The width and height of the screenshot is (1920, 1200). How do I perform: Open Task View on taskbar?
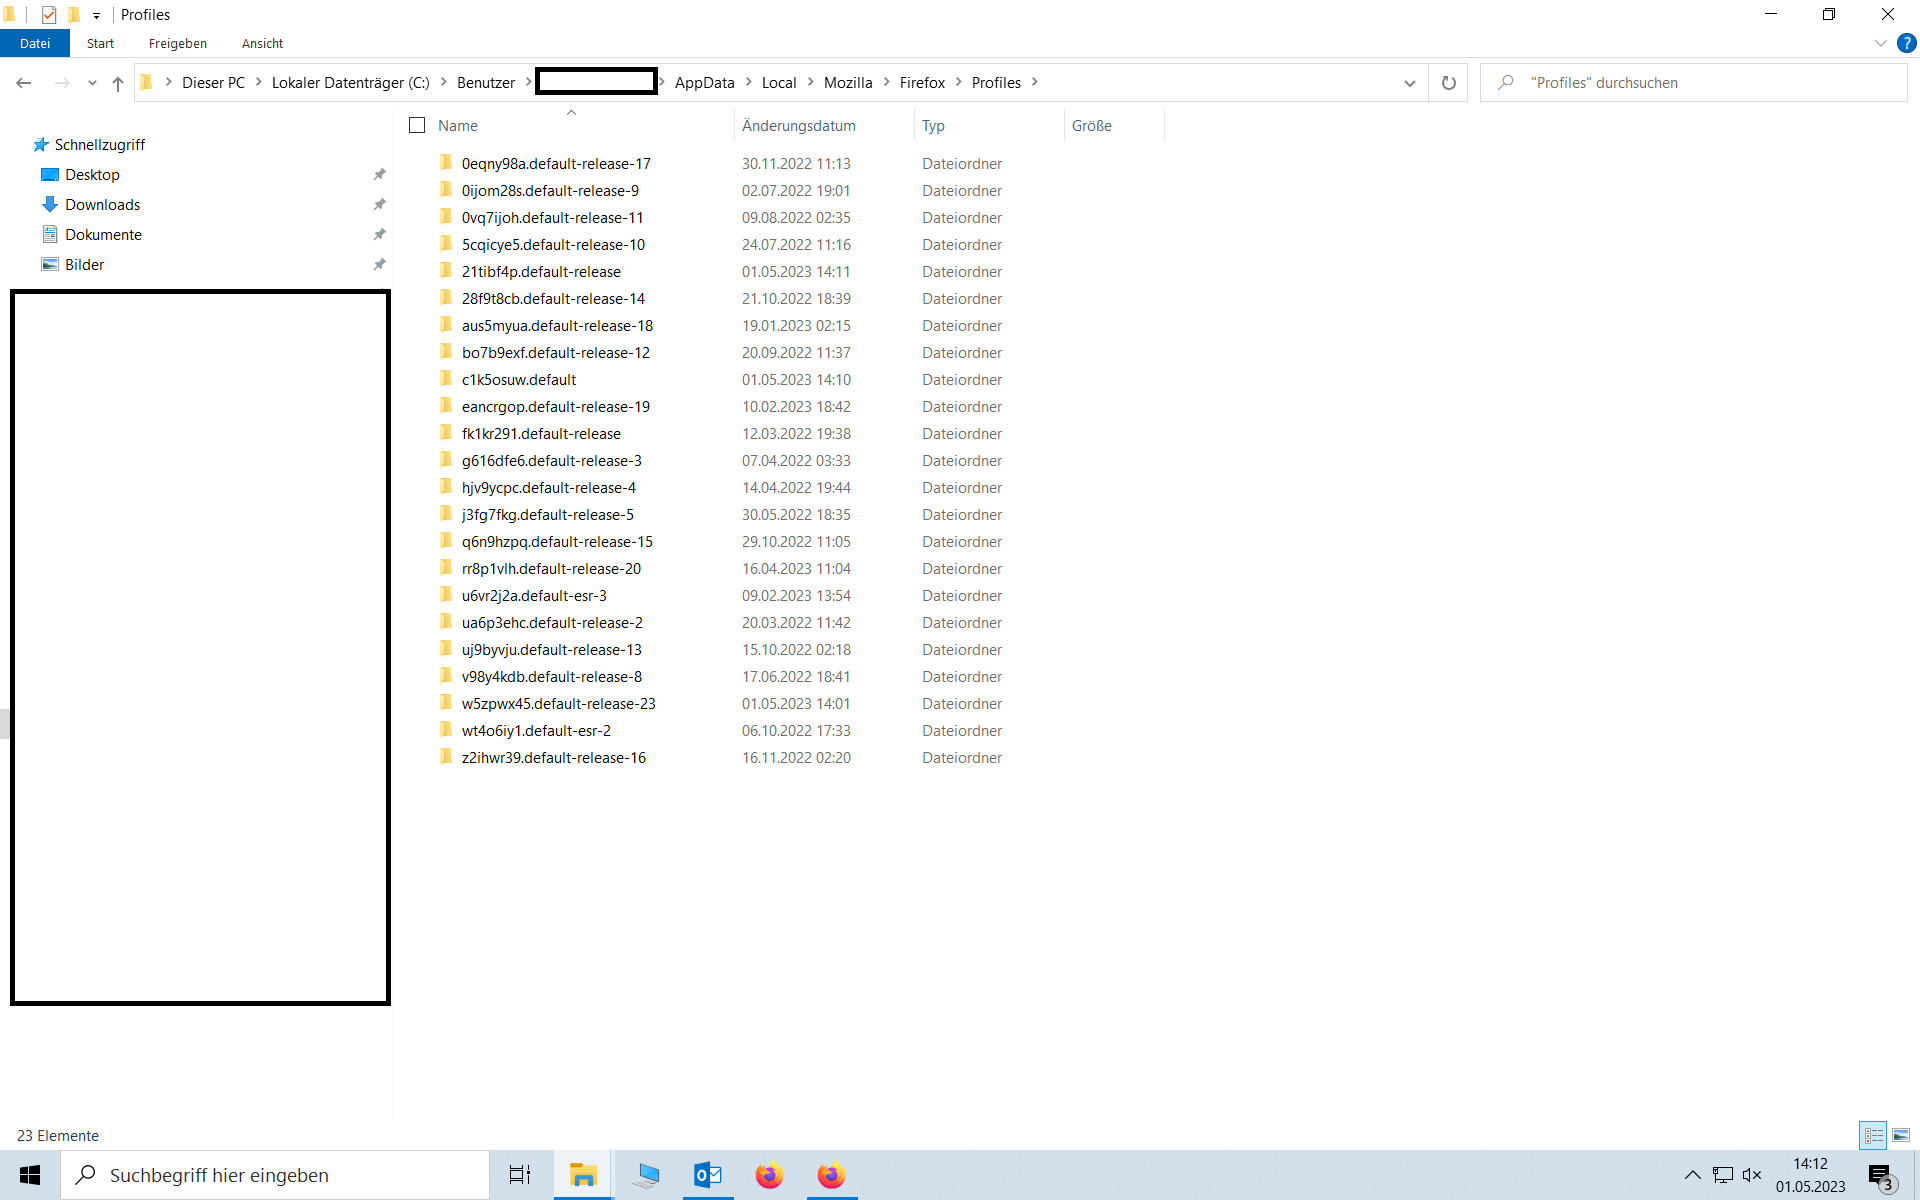coord(520,1175)
